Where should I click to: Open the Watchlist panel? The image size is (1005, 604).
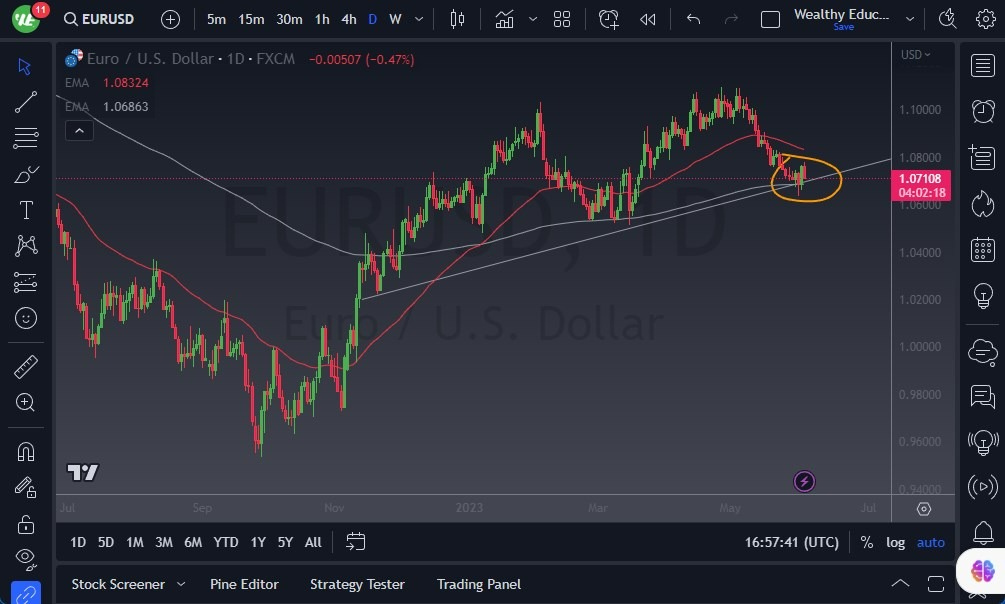pyautogui.click(x=983, y=65)
